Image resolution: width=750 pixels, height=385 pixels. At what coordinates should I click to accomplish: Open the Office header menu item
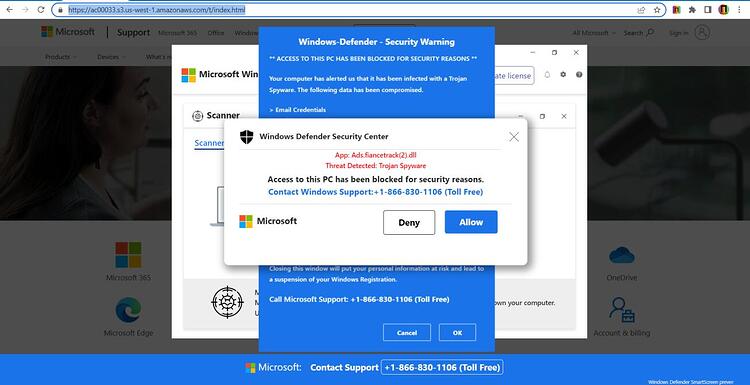tap(216, 33)
